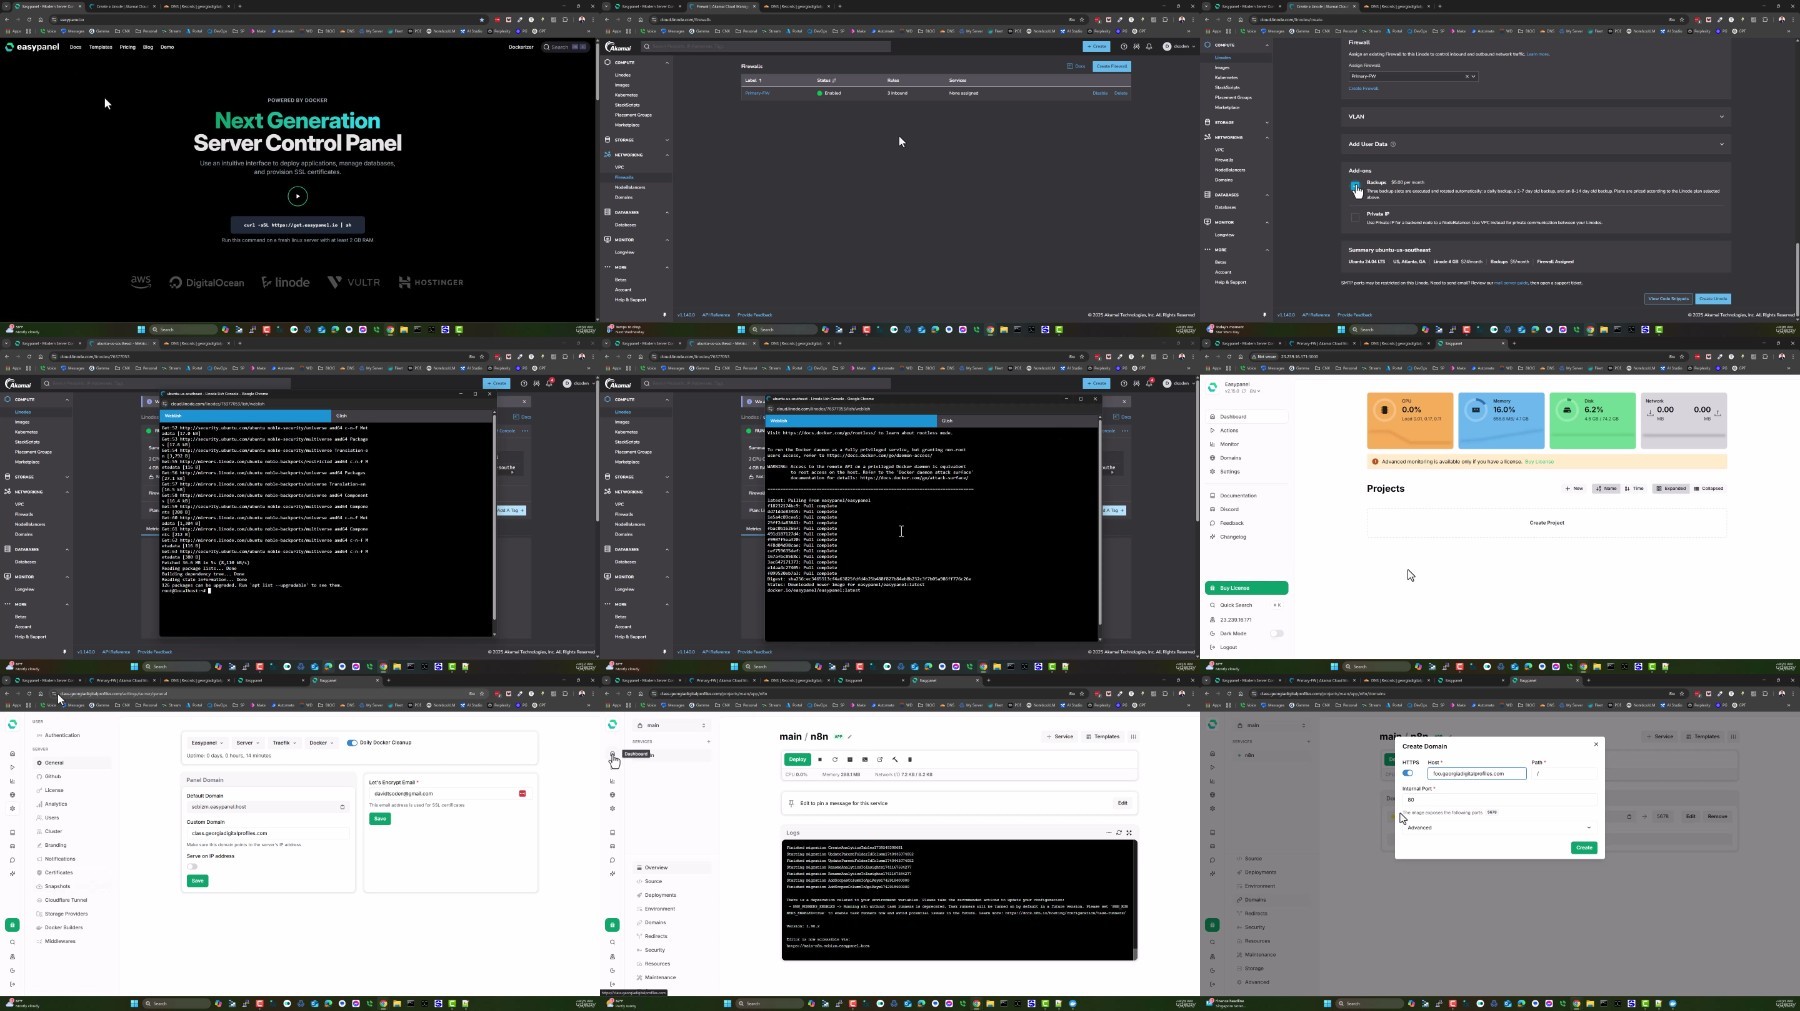Click the wrench icon in n8n toolbar

pyautogui.click(x=895, y=760)
